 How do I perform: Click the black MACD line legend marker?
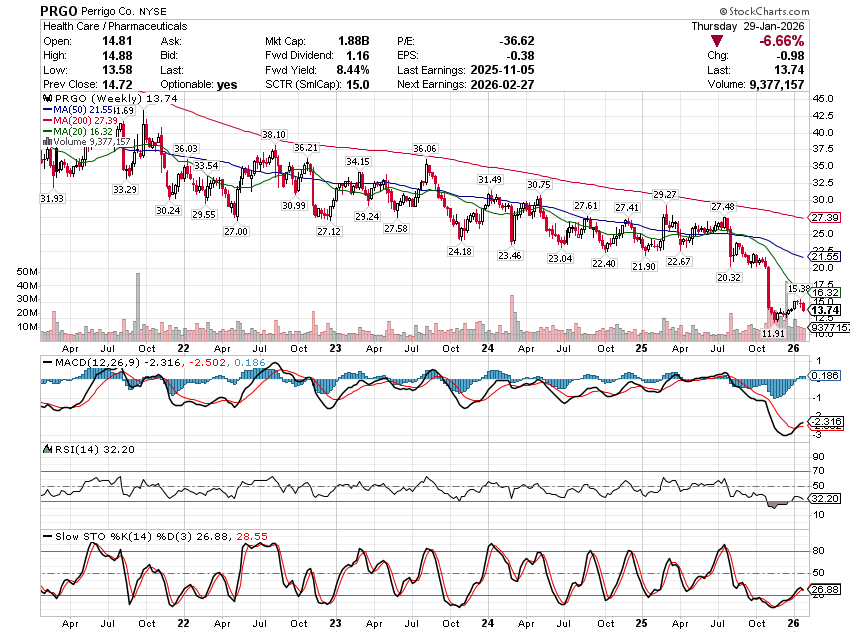(45, 361)
